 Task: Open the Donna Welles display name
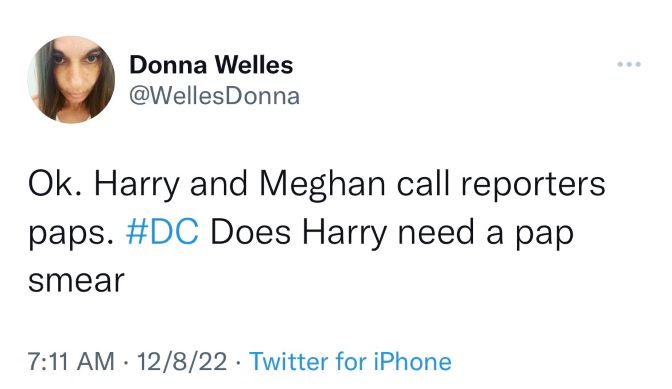click(211, 65)
